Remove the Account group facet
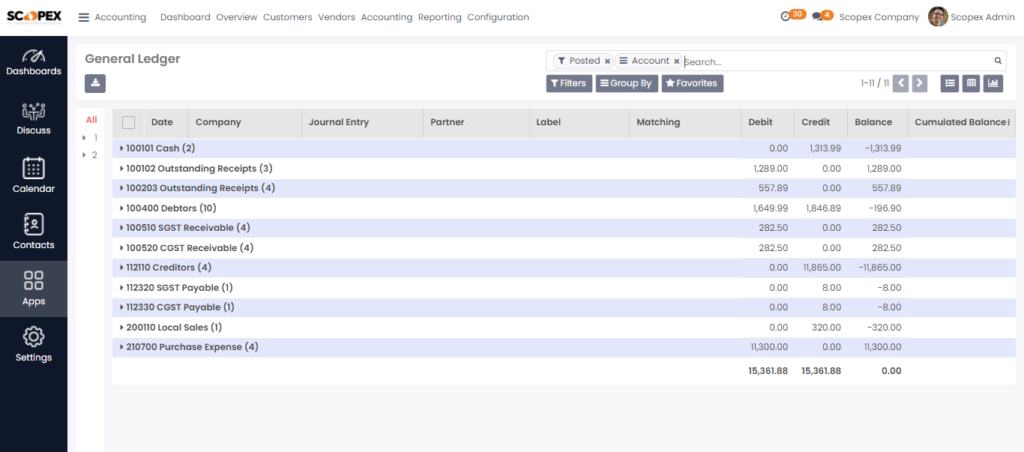This screenshot has width=1024, height=452. point(677,61)
